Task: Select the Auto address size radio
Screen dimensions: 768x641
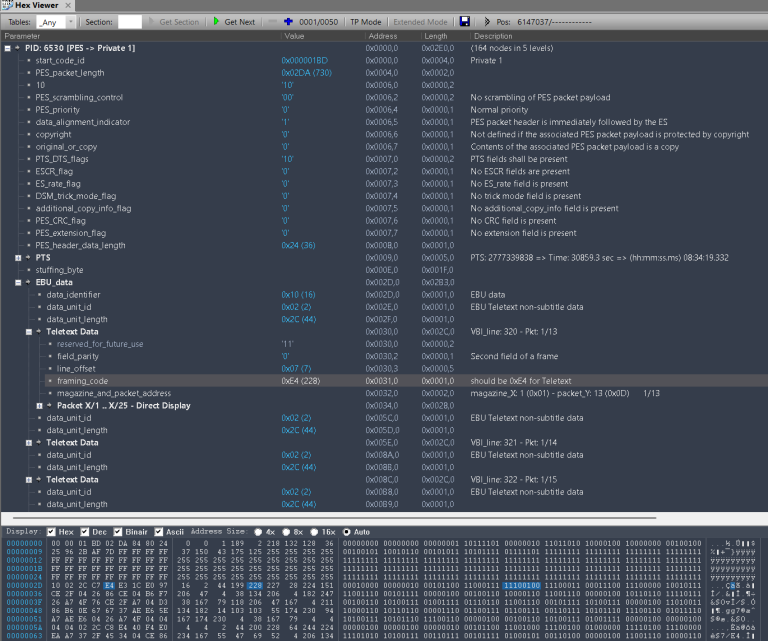Action: [346, 532]
